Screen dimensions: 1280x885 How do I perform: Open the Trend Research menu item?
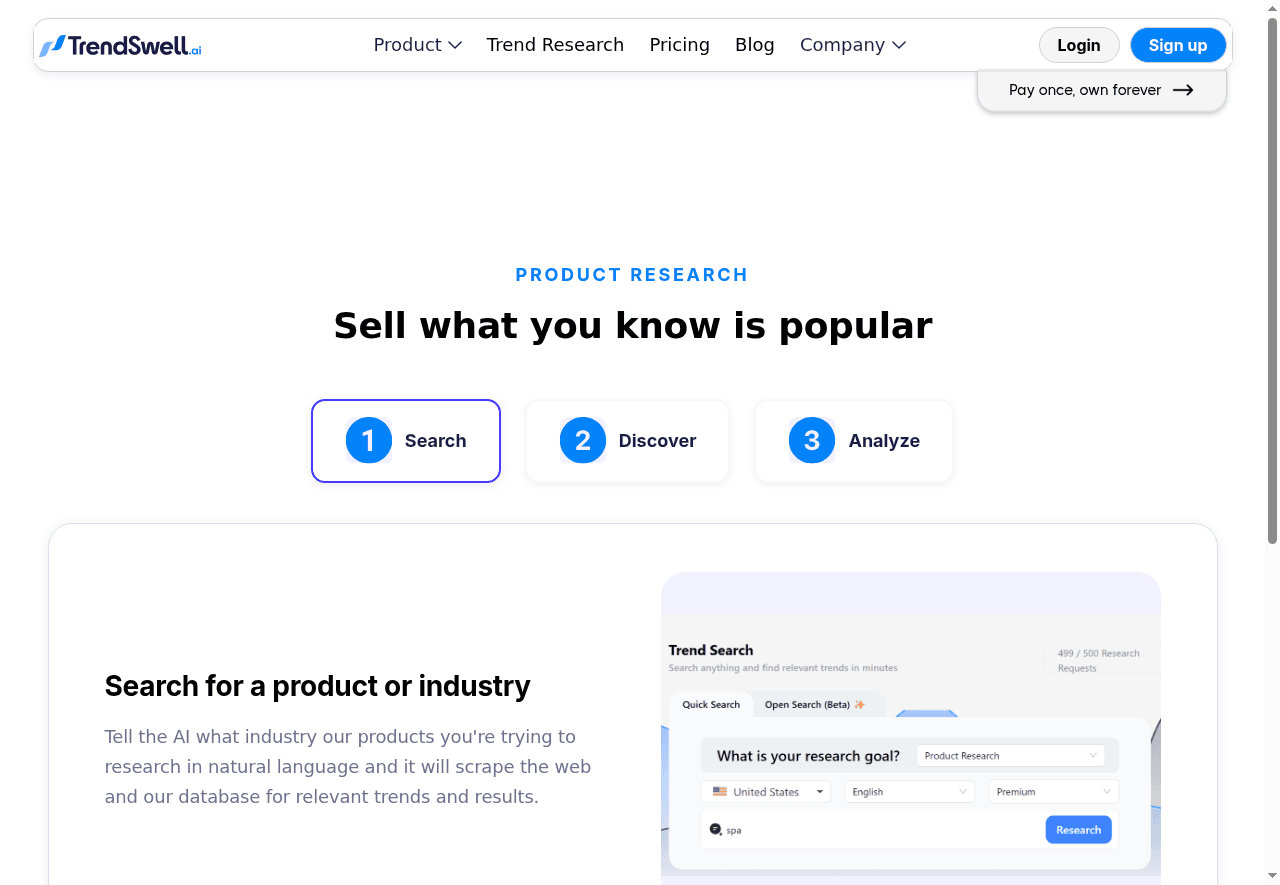(x=555, y=45)
